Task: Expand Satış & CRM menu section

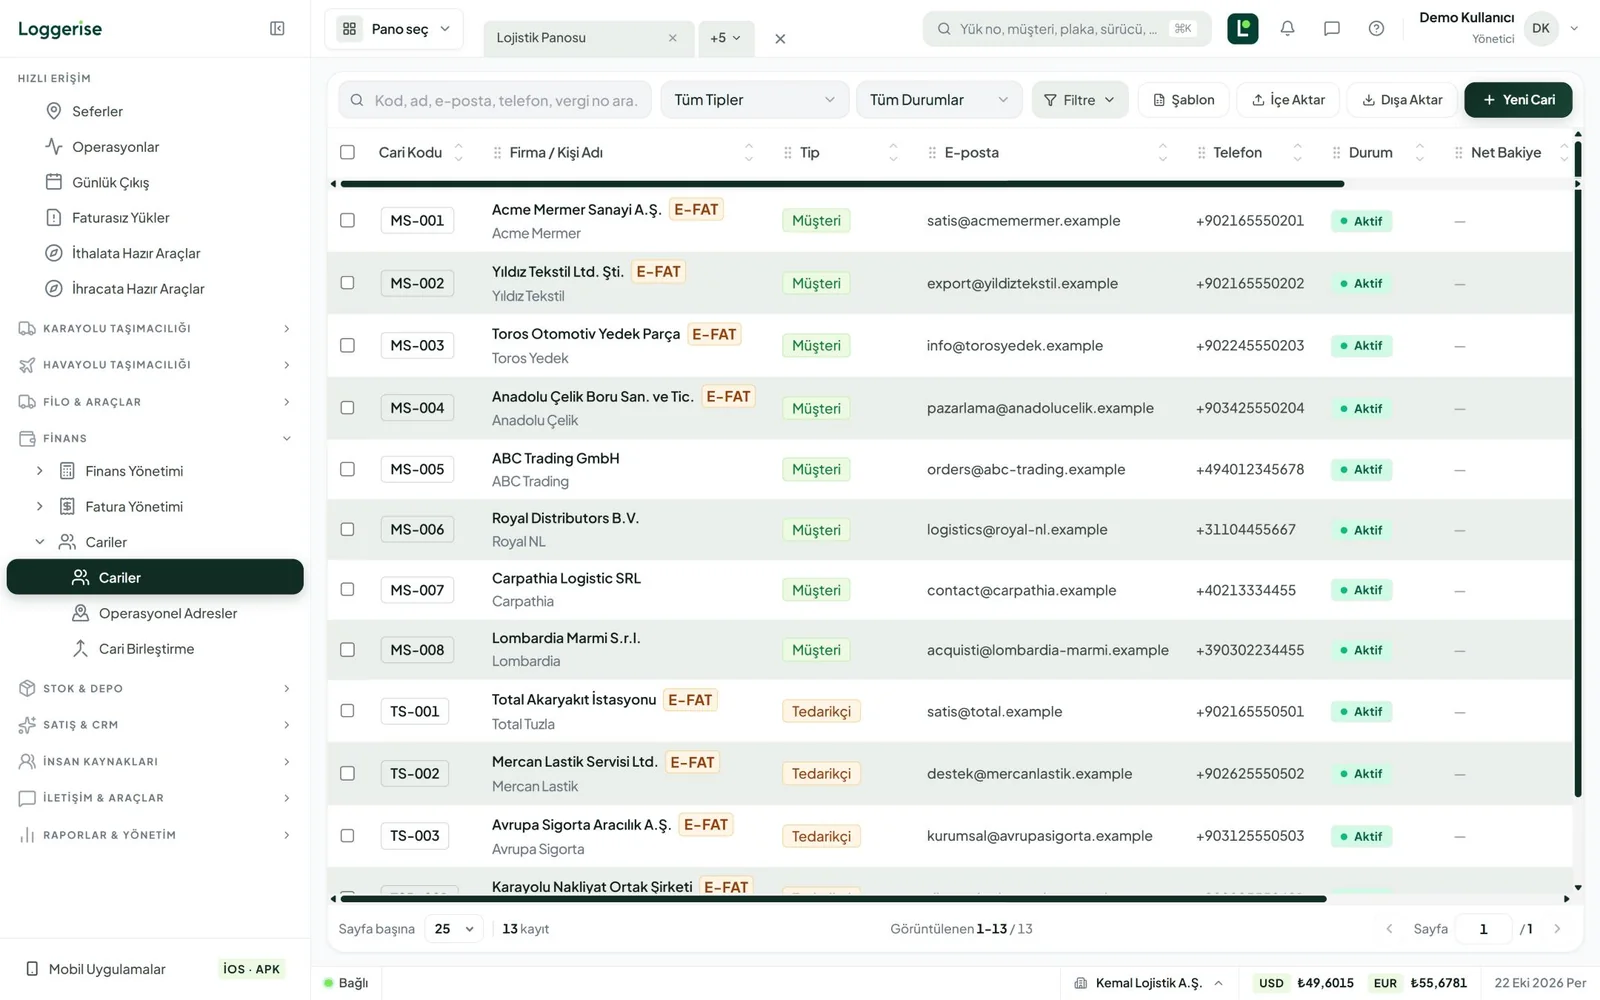Action: pyautogui.click(x=155, y=725)
